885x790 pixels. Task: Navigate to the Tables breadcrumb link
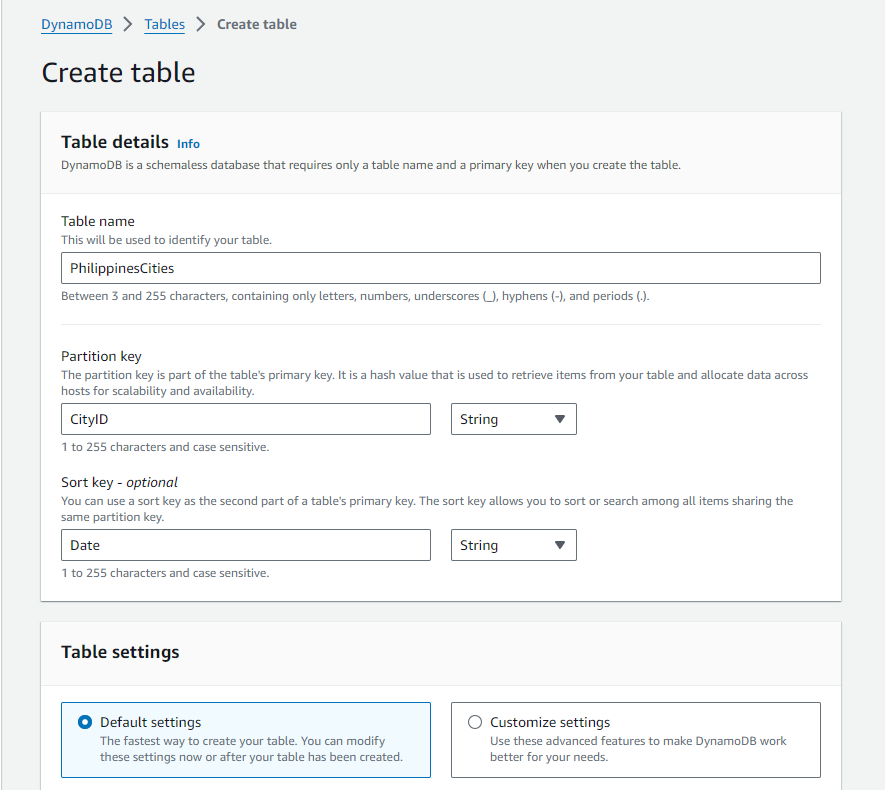pyautogui.click(x=164, y=24)
